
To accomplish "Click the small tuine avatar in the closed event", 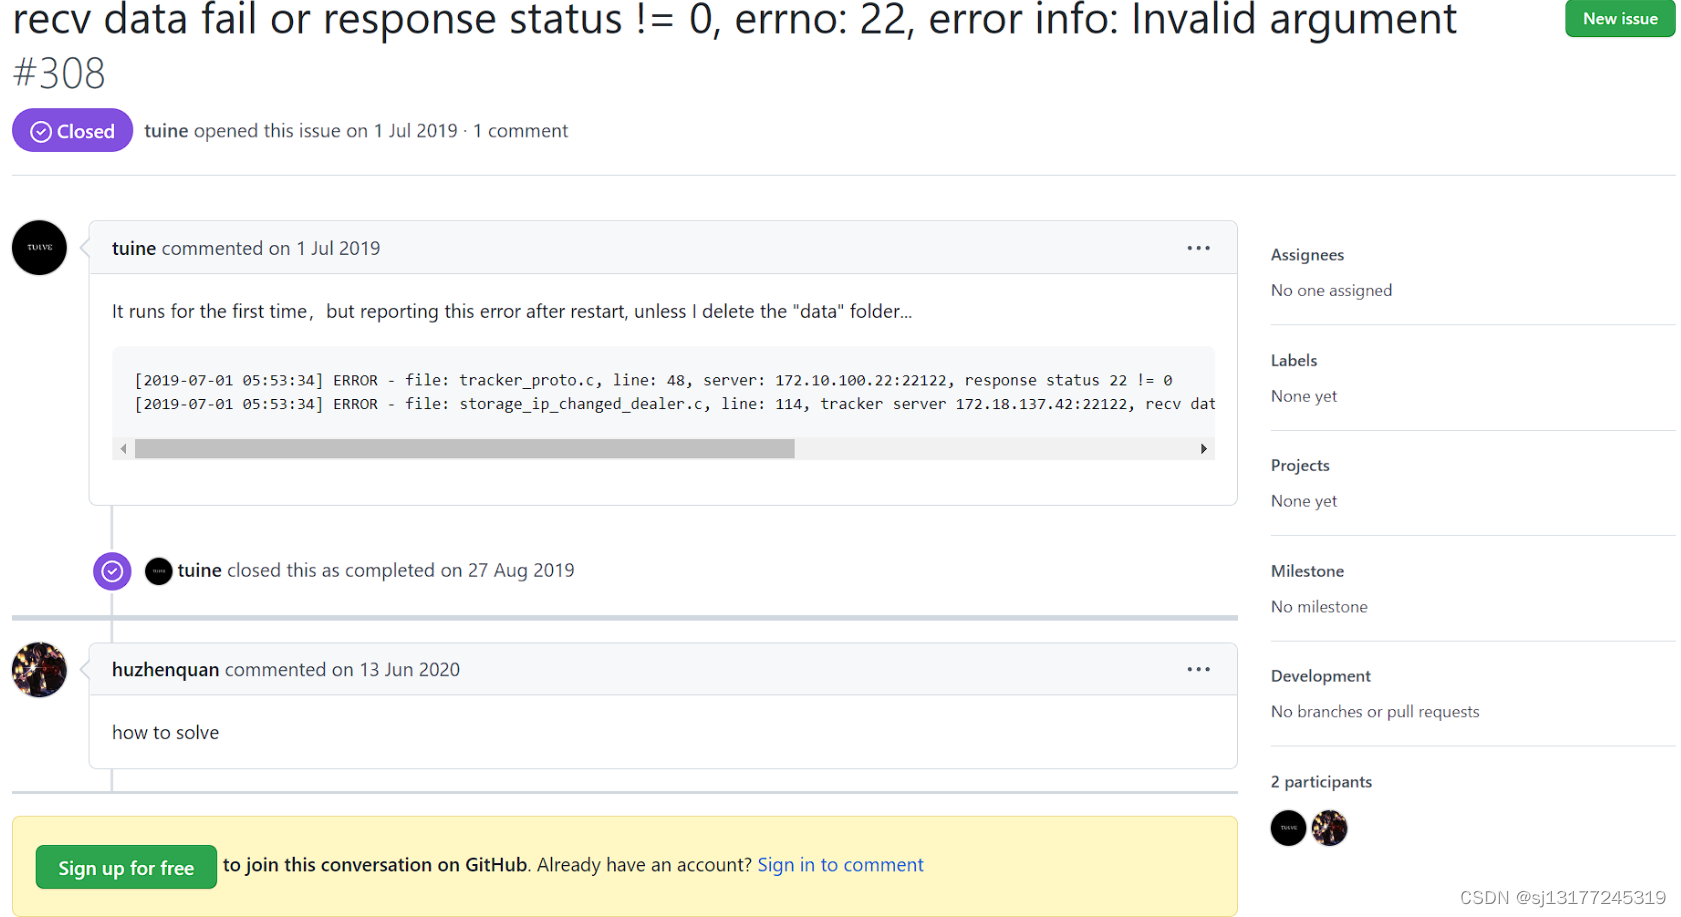I will pos(159,571).
